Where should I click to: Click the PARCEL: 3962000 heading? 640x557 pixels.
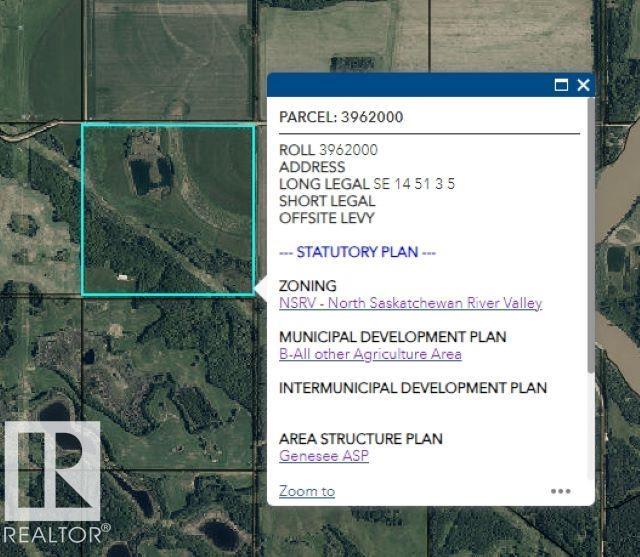341,117
